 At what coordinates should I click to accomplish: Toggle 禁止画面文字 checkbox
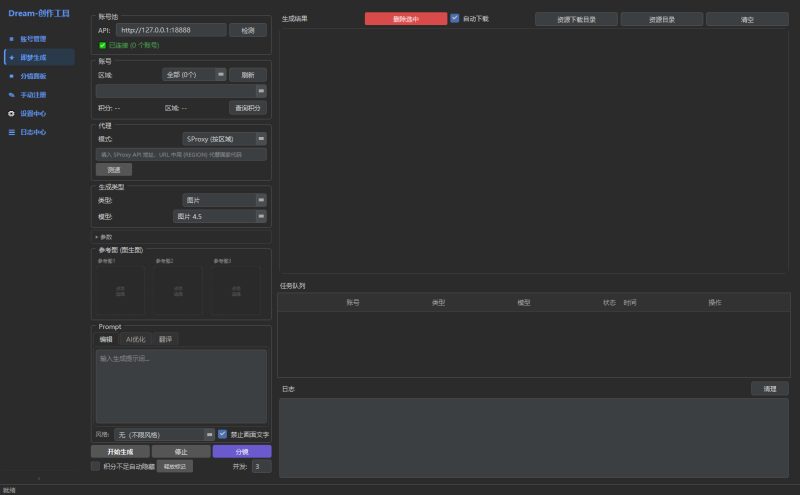coord(223,434)
